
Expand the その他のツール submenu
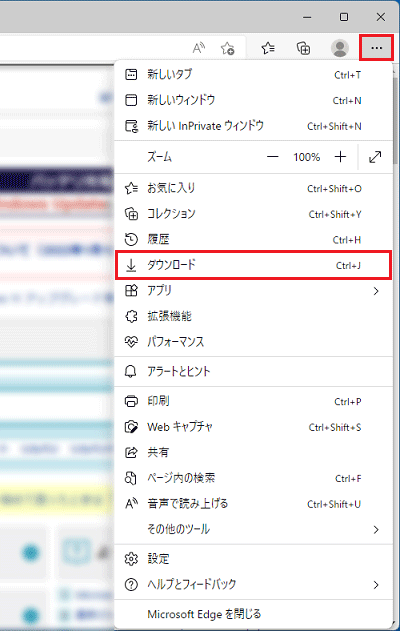coord(254,529)
